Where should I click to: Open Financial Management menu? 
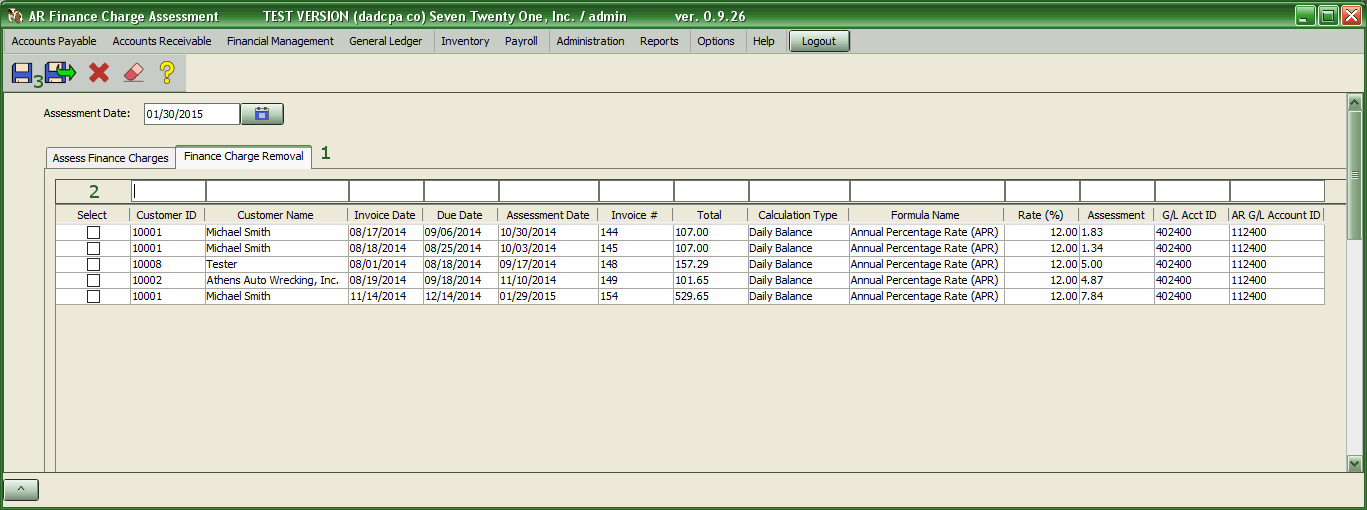pyautogui.click(x=280, y=41)
